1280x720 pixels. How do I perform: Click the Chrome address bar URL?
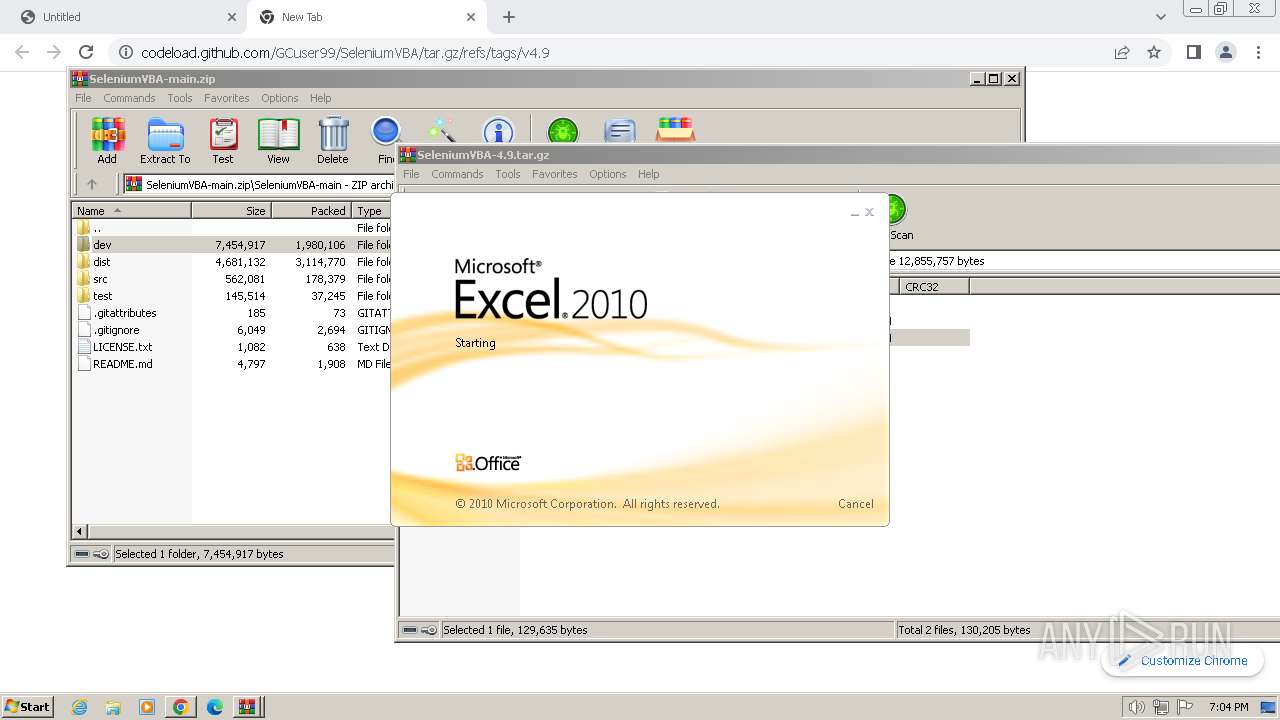pyautogui.click(x=345, y=53)
